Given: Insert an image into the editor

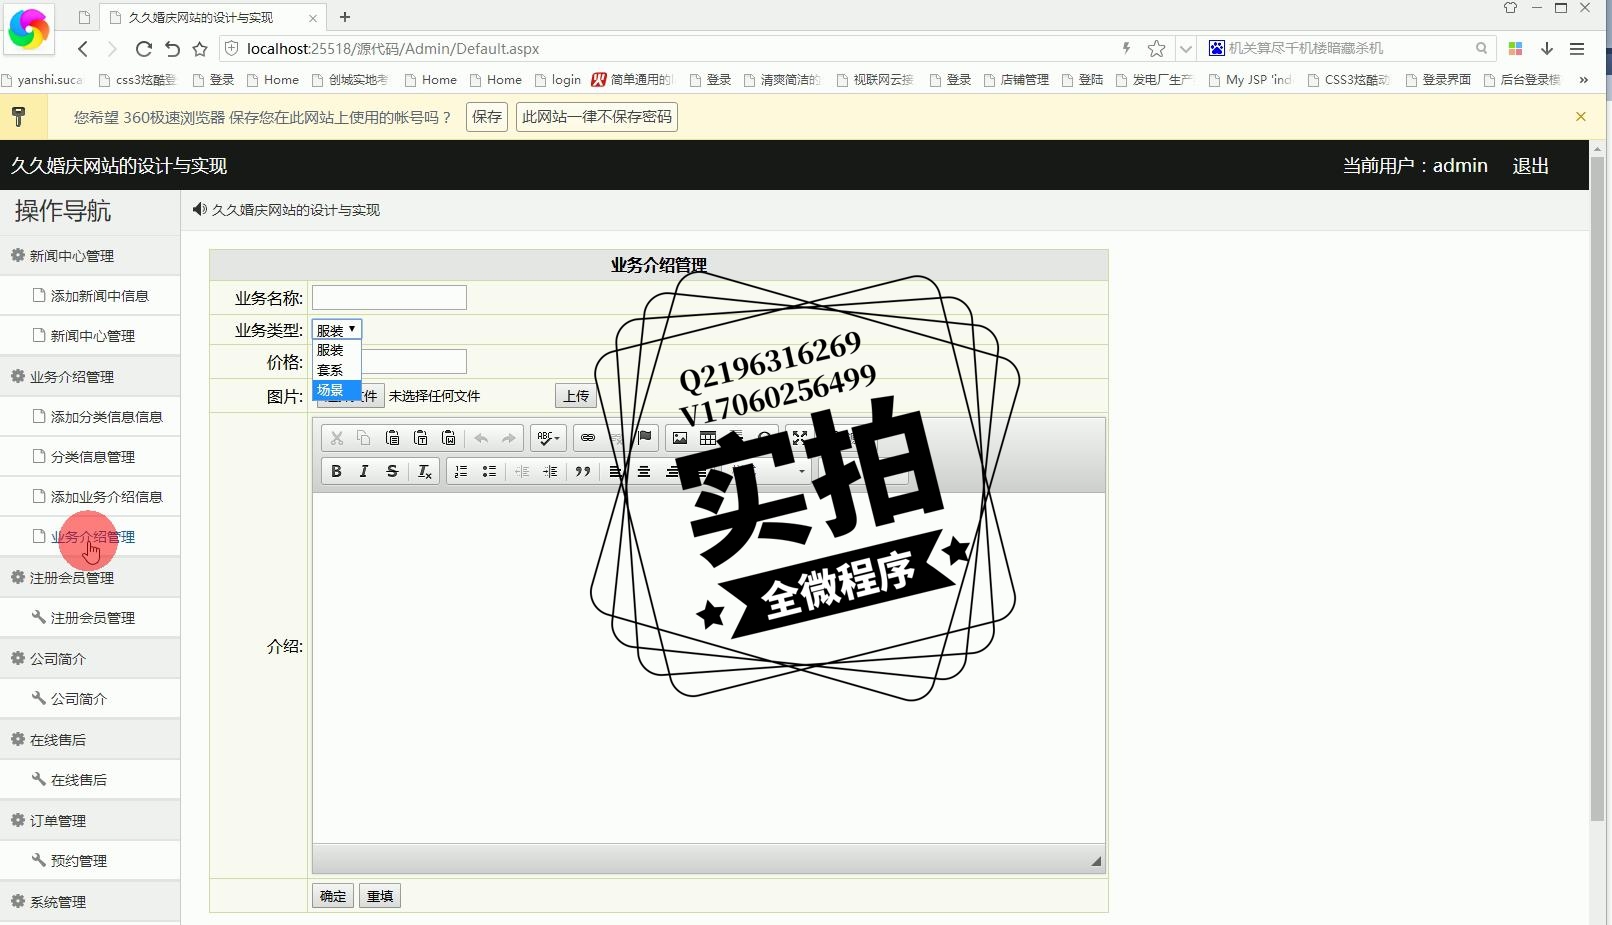Looking at the screenshot, I should [x=680, y=438].
